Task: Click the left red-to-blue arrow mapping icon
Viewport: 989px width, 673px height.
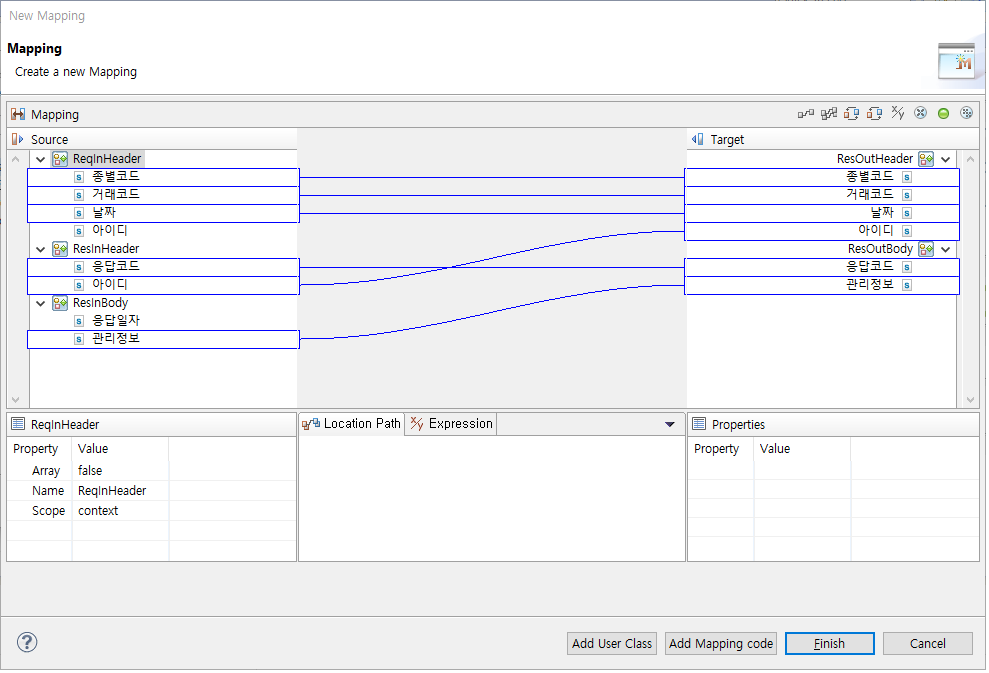Action: pos(851,113)
